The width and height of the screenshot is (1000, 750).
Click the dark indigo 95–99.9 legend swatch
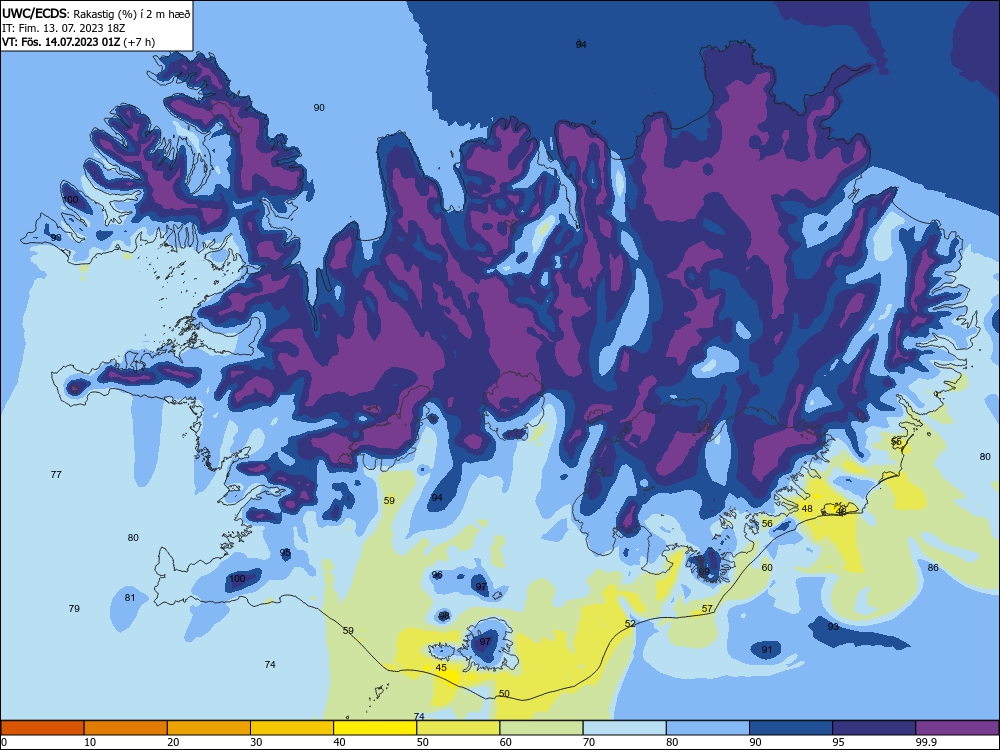874,728
